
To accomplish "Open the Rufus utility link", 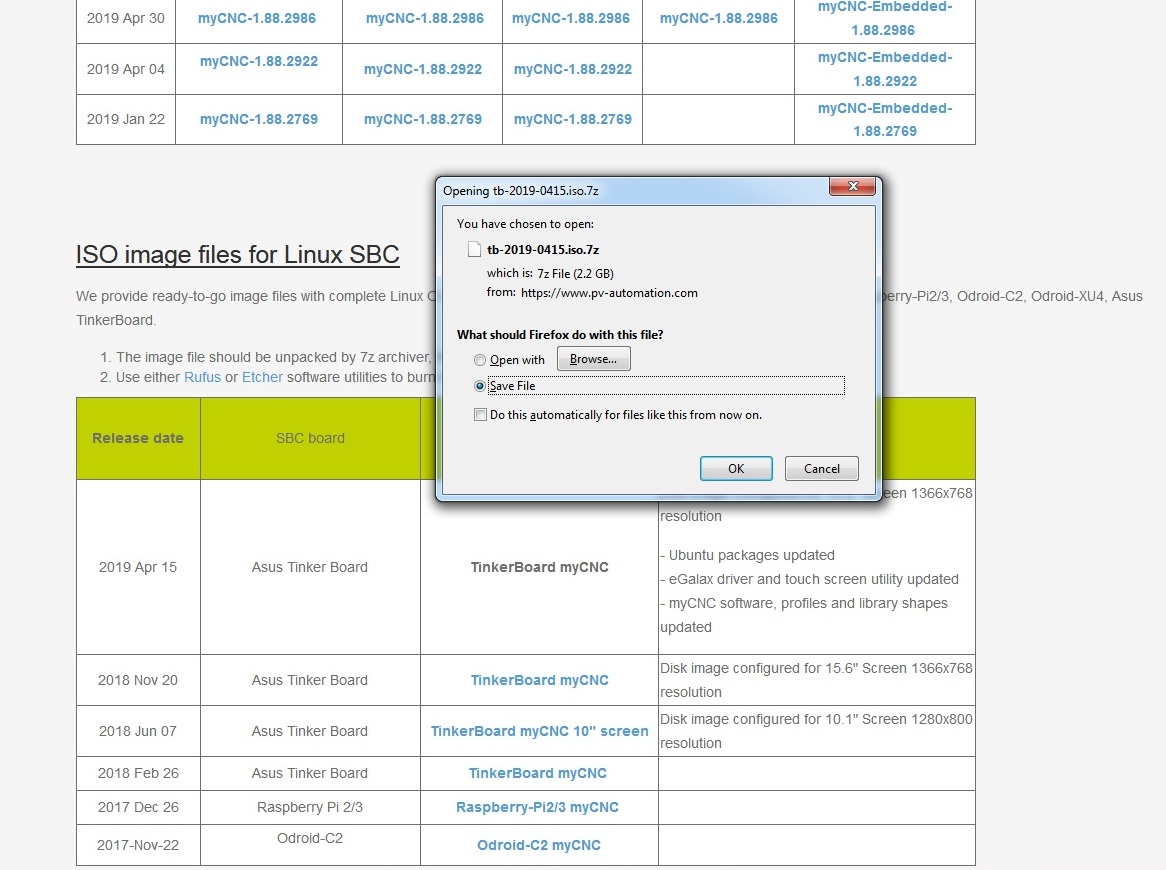I will 202,377.
